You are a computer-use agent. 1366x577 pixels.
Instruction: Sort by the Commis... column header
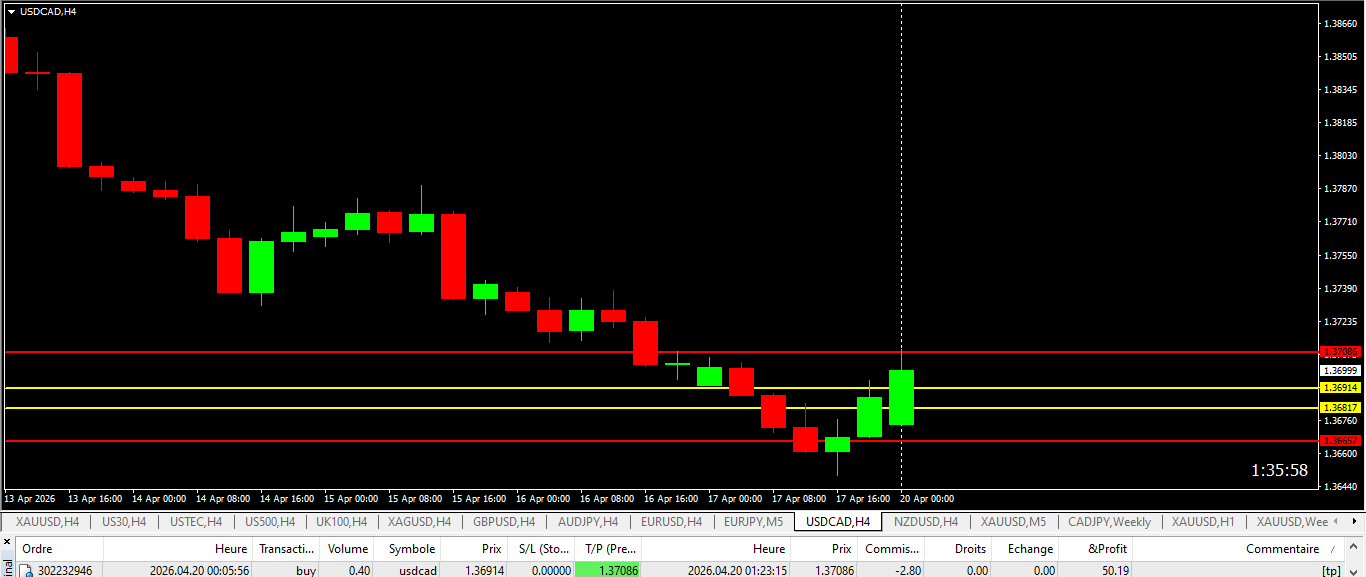(892, 548)
